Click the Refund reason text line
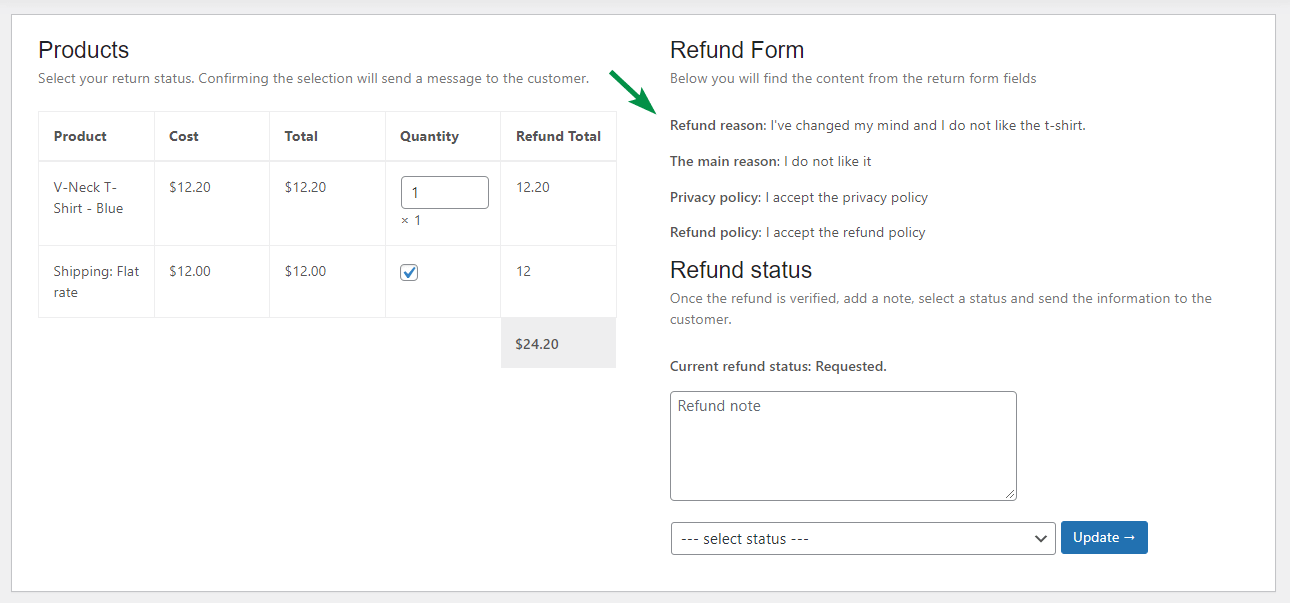The width and height of the screenshot is (1290, 603). tap(877, 126)
